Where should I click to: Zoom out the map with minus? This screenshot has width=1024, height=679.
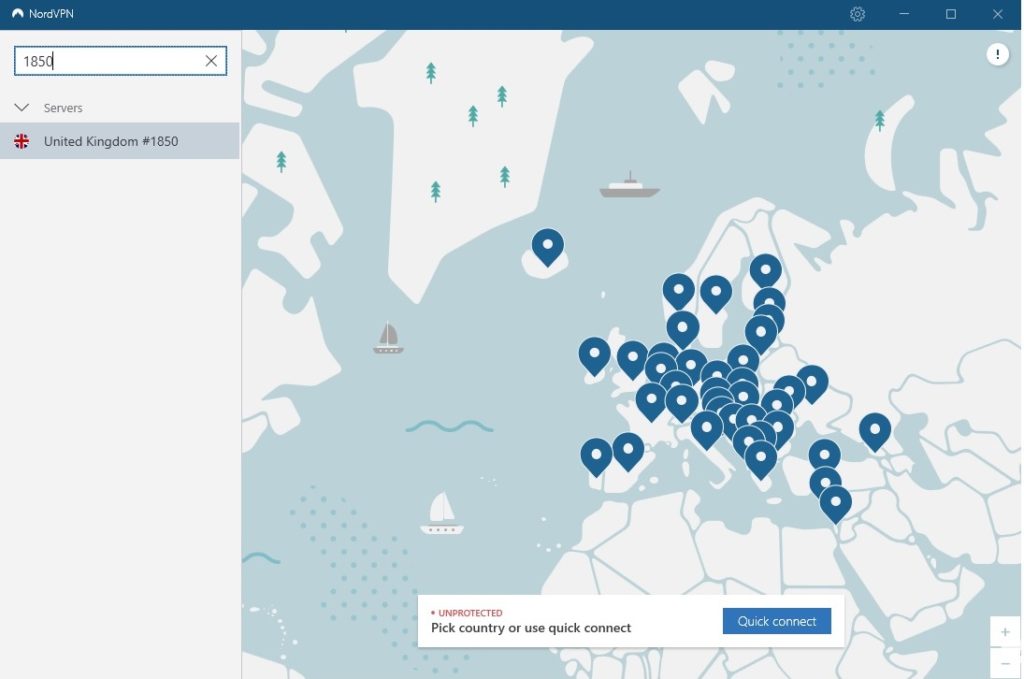[1005, 663]
